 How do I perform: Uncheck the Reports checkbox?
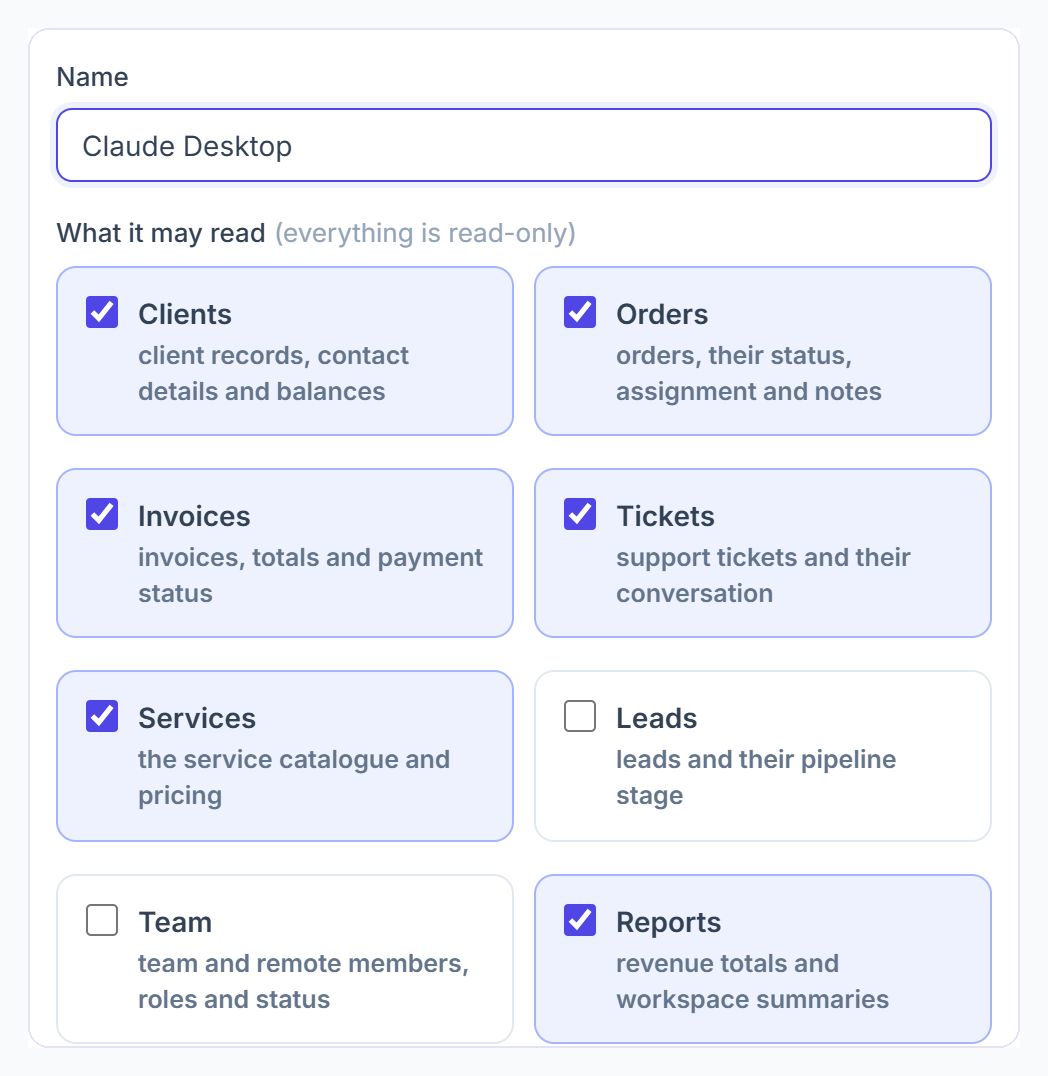pyautogui.click(x=580, y=920)
